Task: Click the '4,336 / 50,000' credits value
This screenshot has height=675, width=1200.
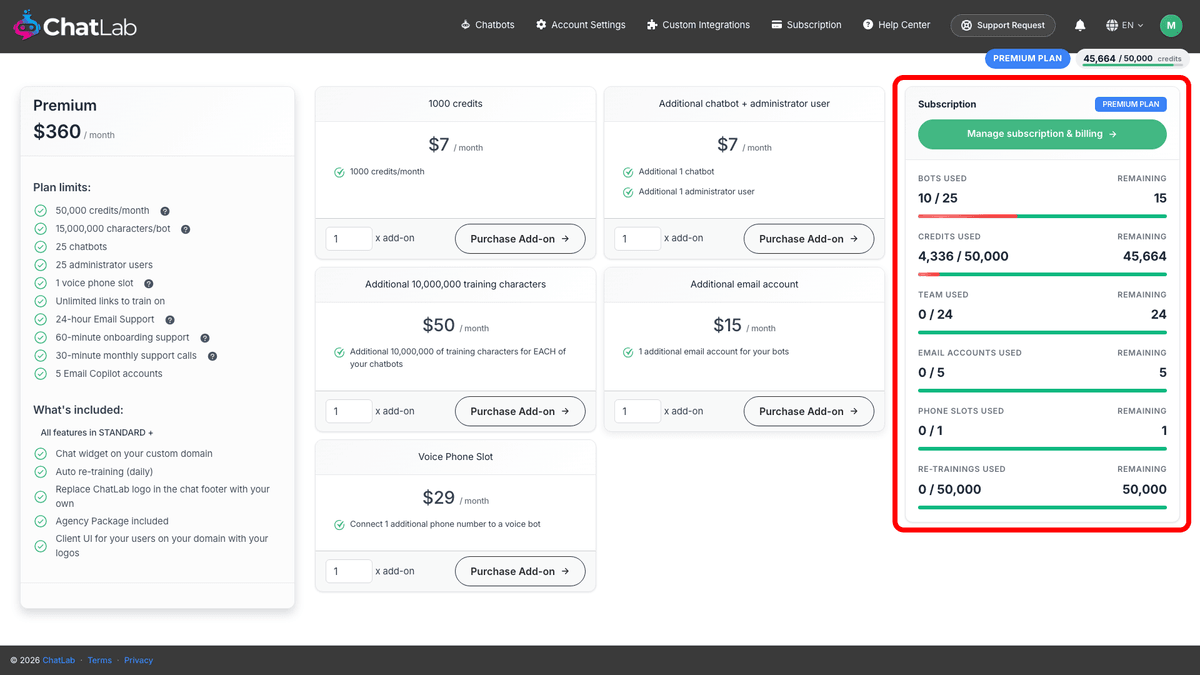Action: (963, 256)
